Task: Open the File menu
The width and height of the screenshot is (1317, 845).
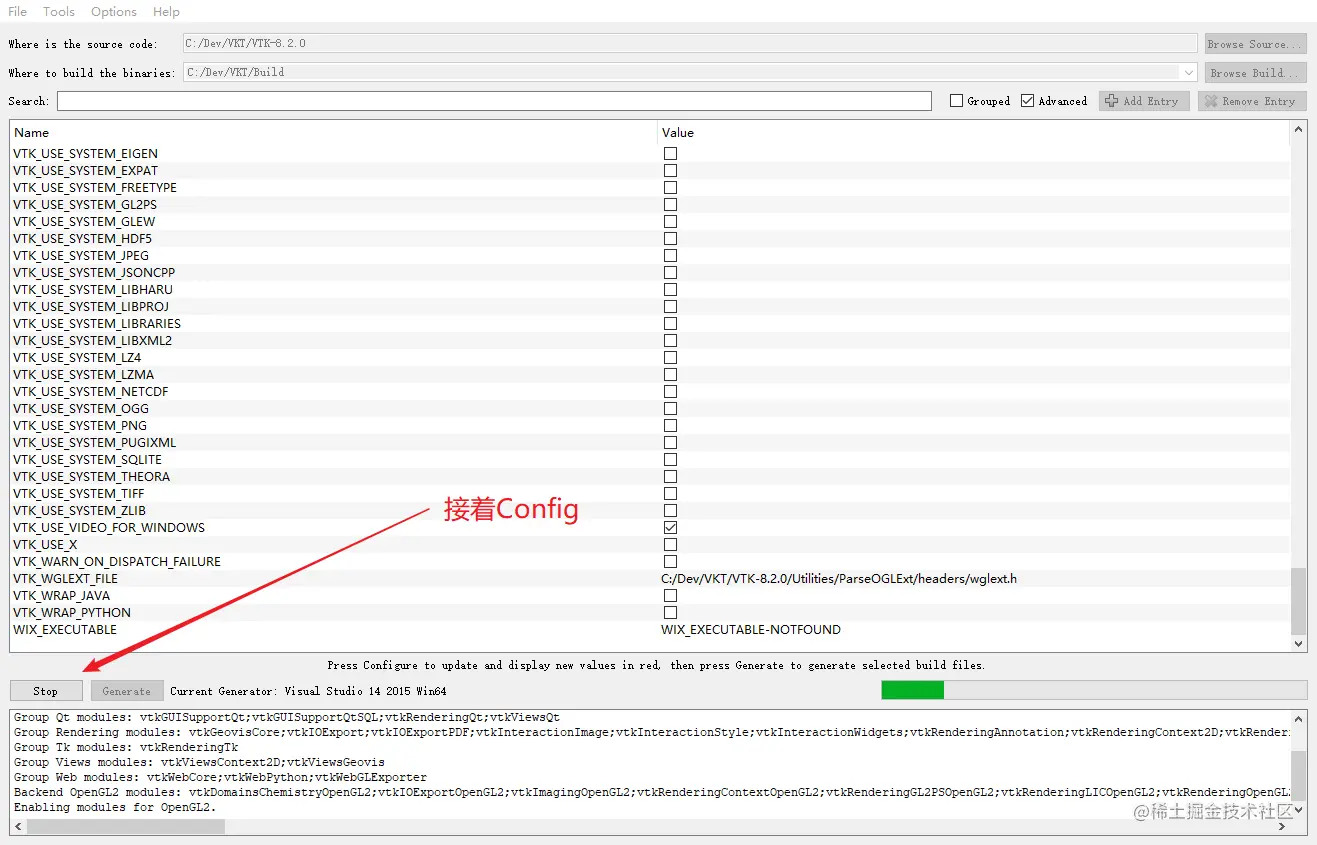Action: 17,11
